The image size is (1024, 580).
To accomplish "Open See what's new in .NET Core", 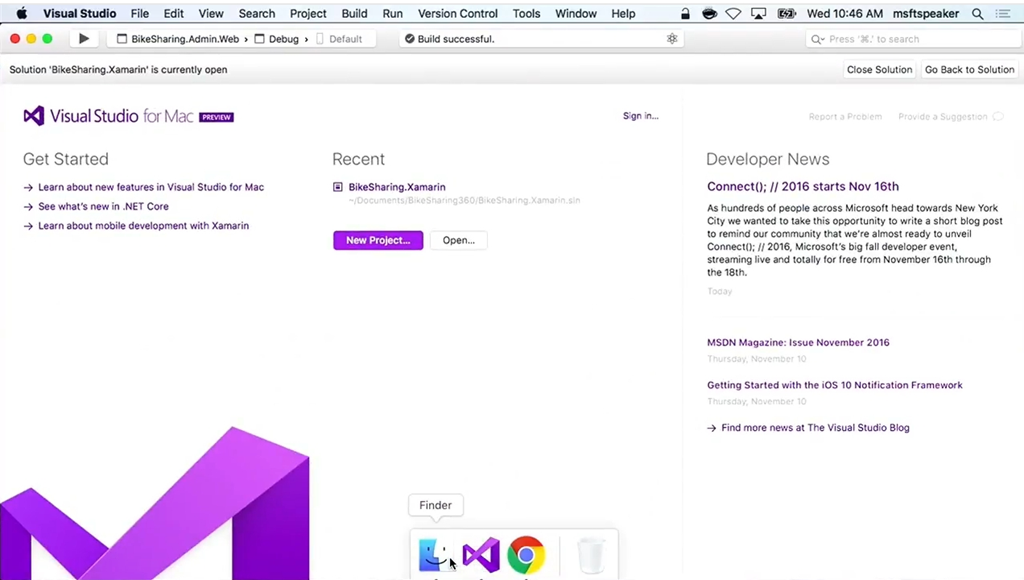I will [103, 206].
